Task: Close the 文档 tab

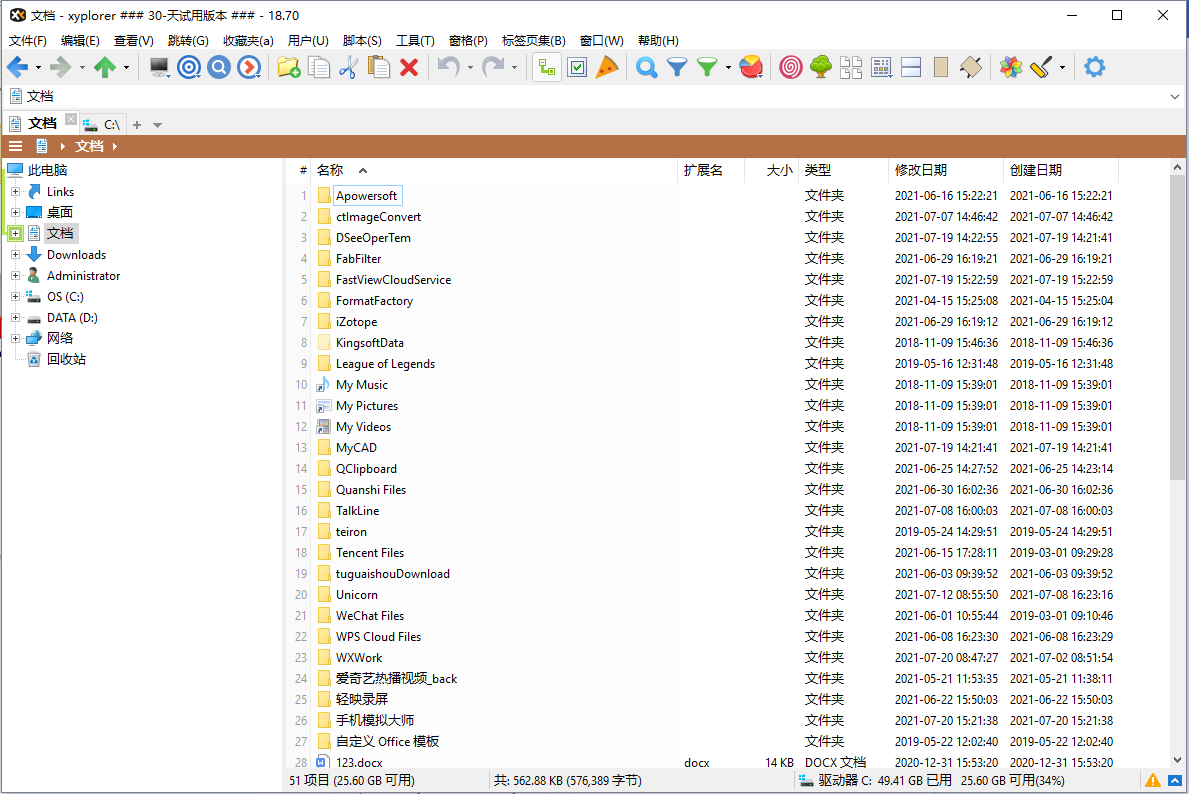Action: (71, 119)
